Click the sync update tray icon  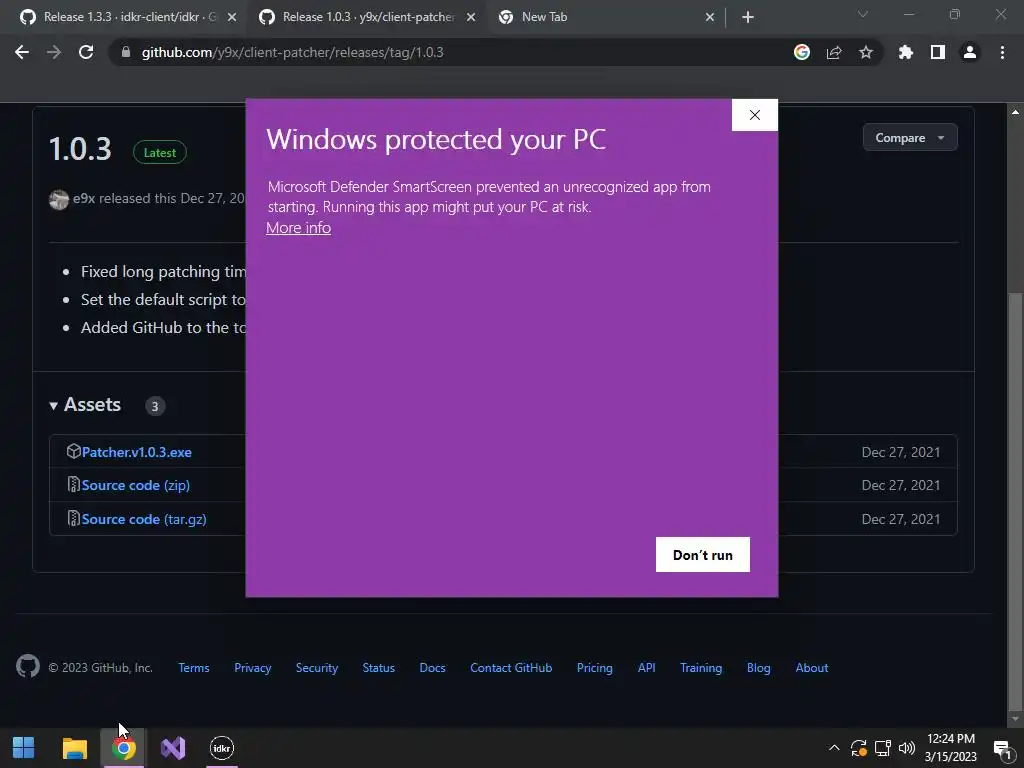pos(859,748)
